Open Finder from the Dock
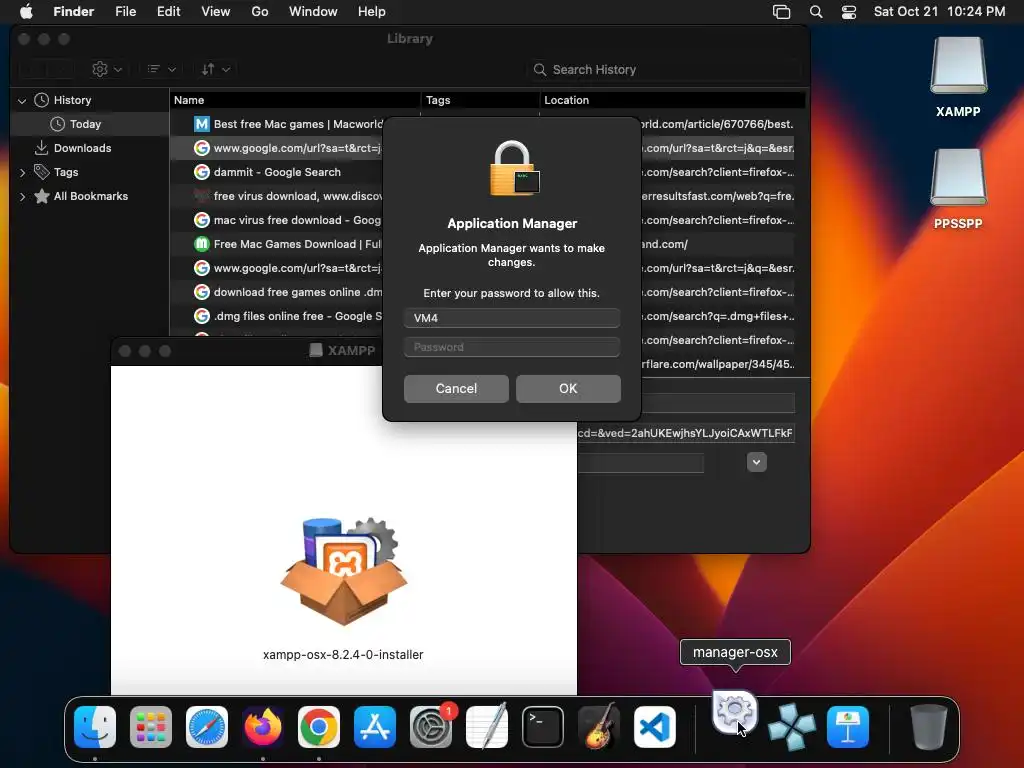Screen dimensions: 1024x768 tap(95, 727)
